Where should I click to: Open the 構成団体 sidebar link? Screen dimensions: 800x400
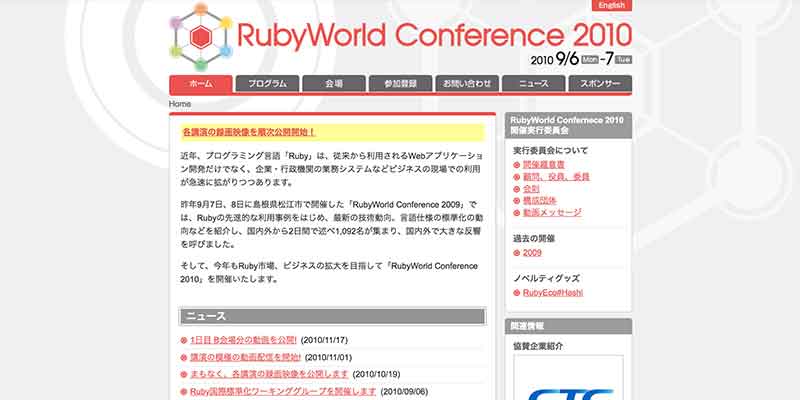click(x=540, y=201)
